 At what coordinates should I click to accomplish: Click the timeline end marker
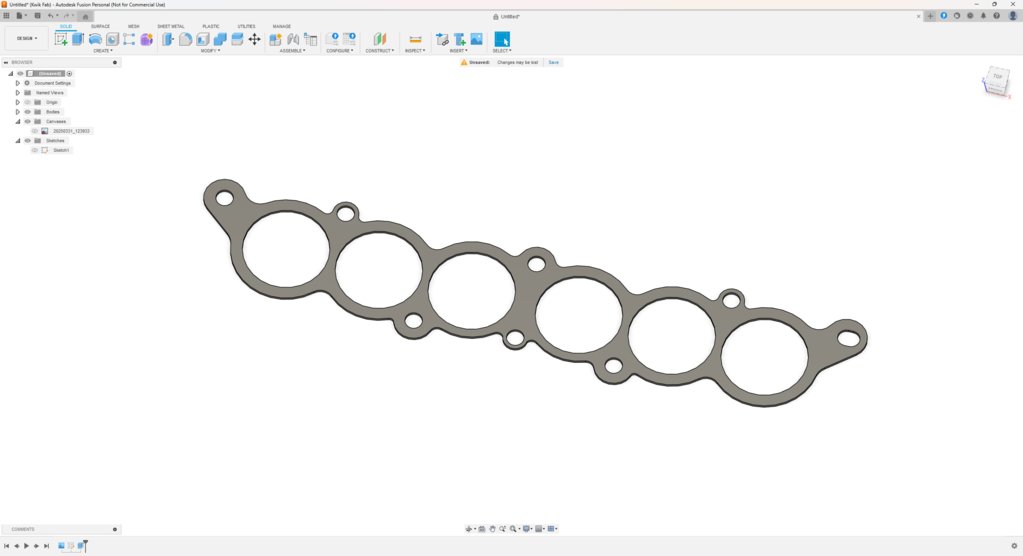(85, 546)
